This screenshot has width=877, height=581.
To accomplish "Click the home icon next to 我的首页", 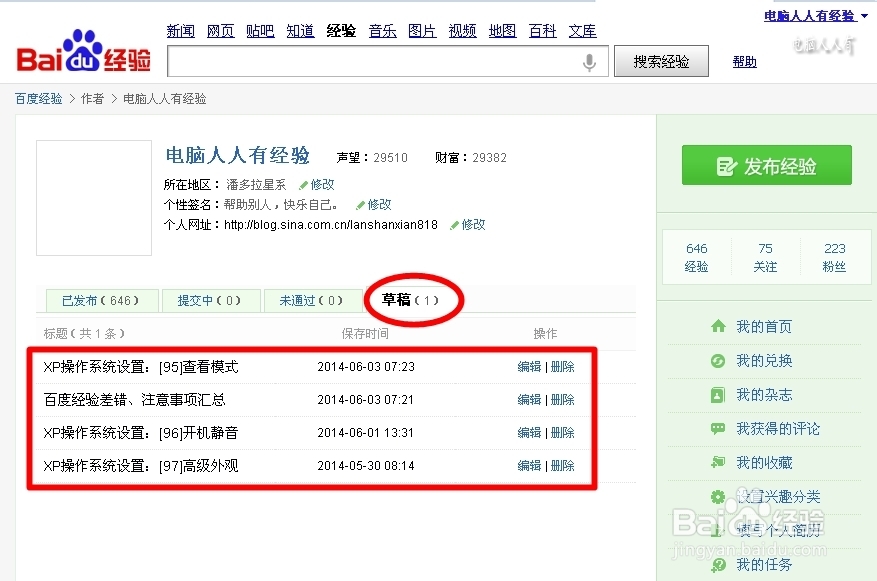I will tap(716, 327).
